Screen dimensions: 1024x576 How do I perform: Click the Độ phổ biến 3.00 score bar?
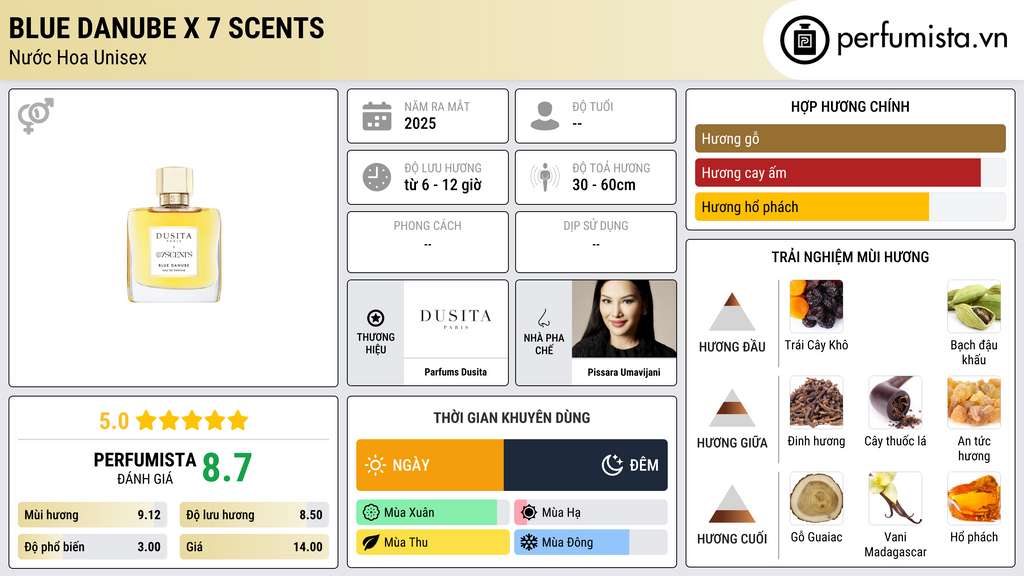pos(93,547)
